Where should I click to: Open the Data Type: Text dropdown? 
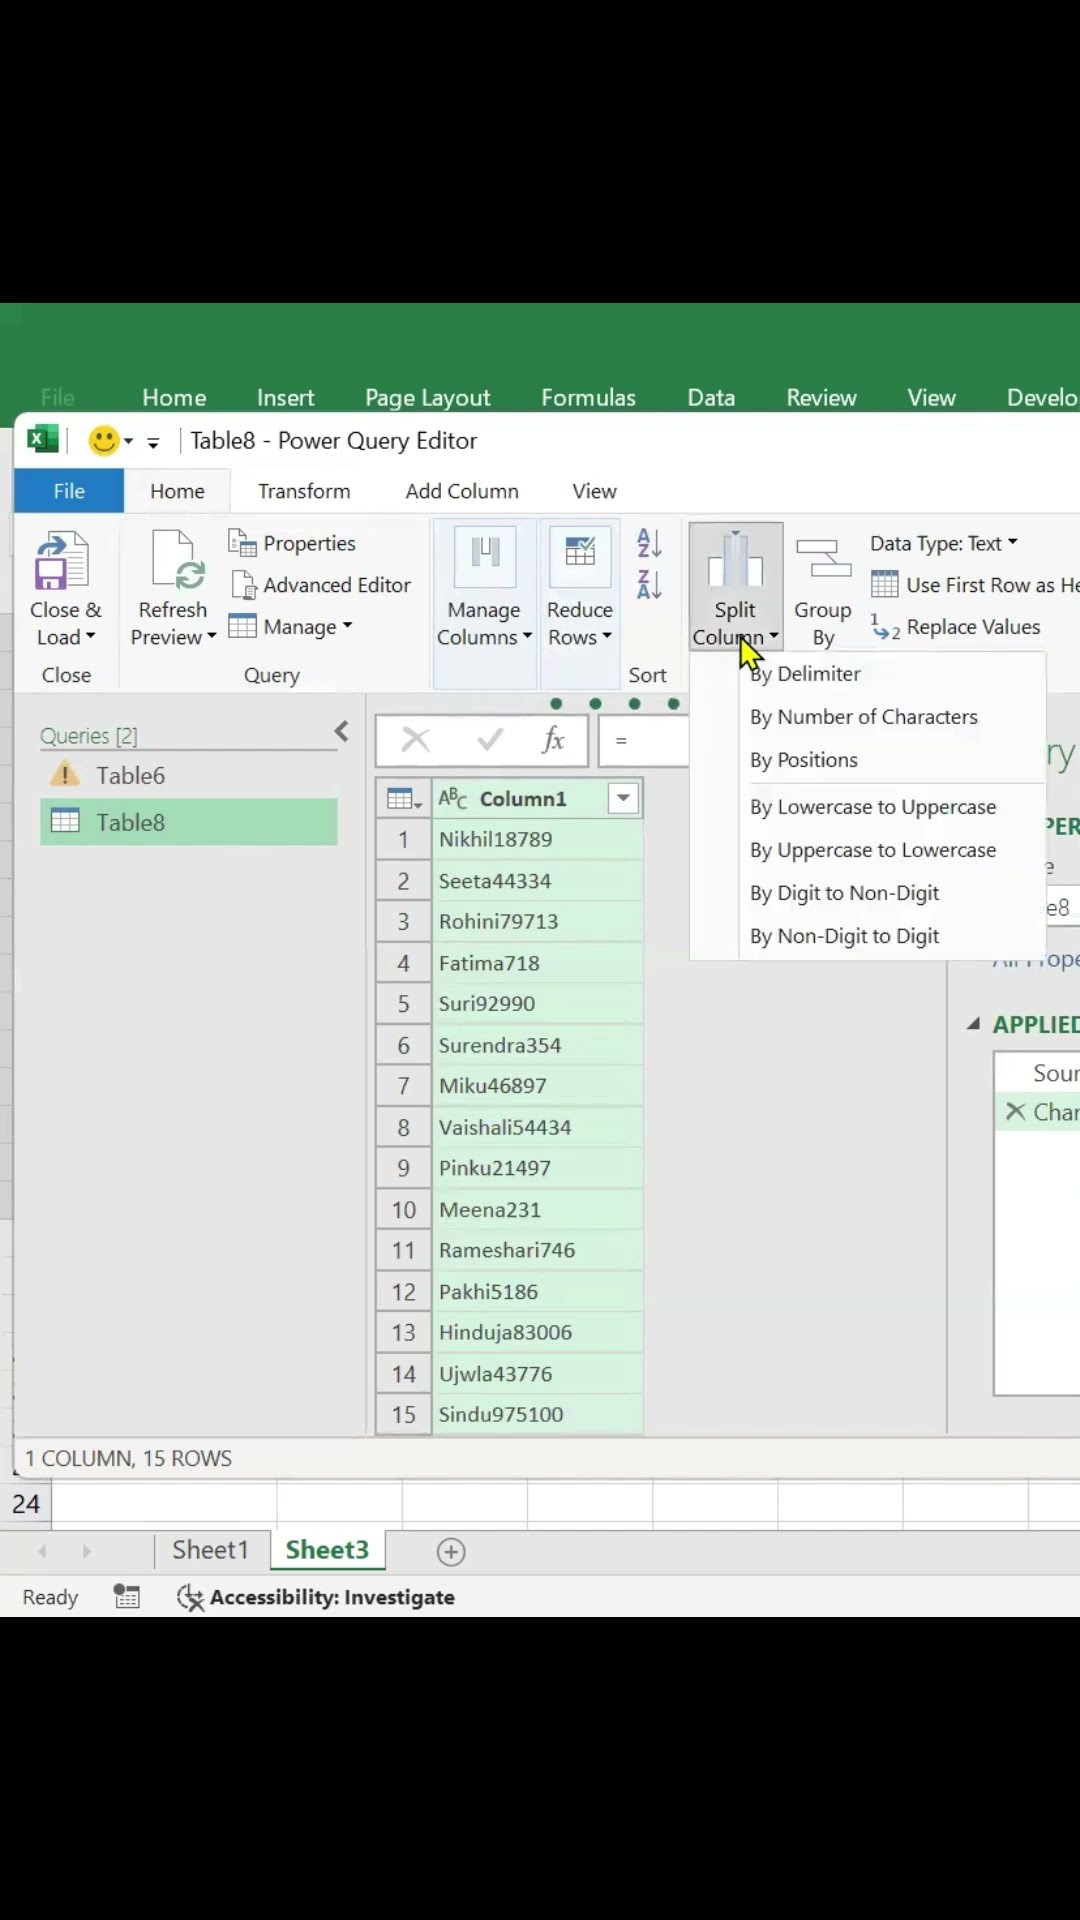(x=944, y=543)
